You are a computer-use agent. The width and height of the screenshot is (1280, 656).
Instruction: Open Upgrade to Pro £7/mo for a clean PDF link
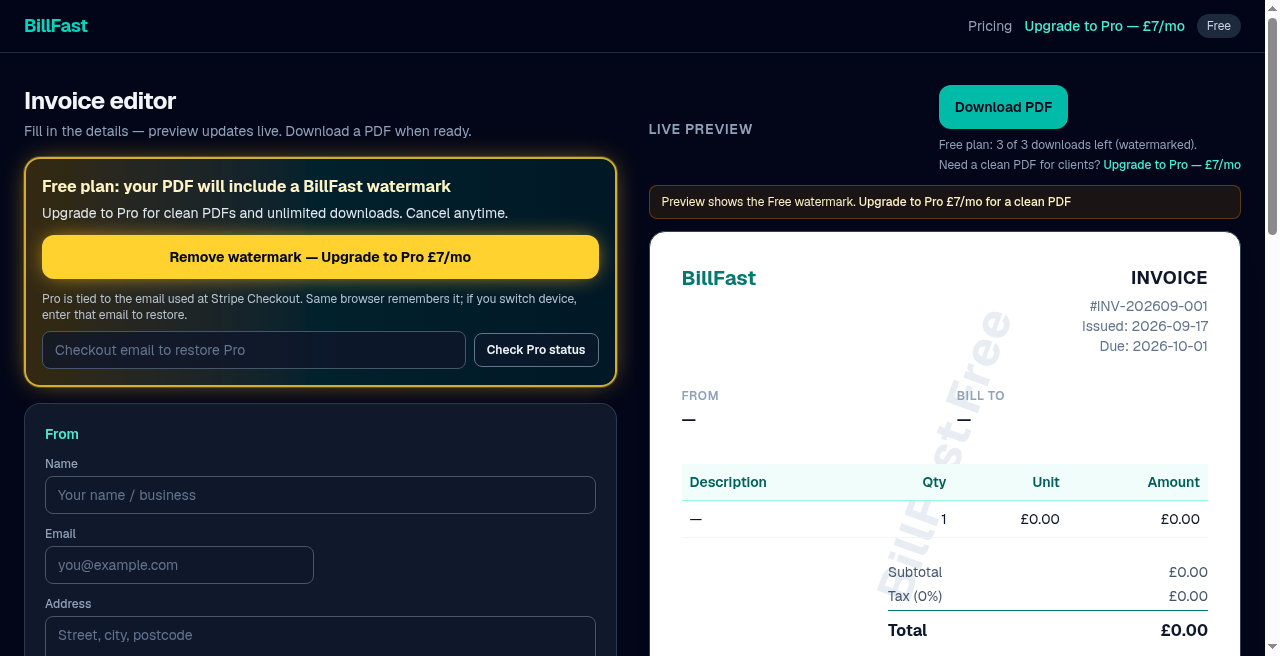[x=965, y=202]
